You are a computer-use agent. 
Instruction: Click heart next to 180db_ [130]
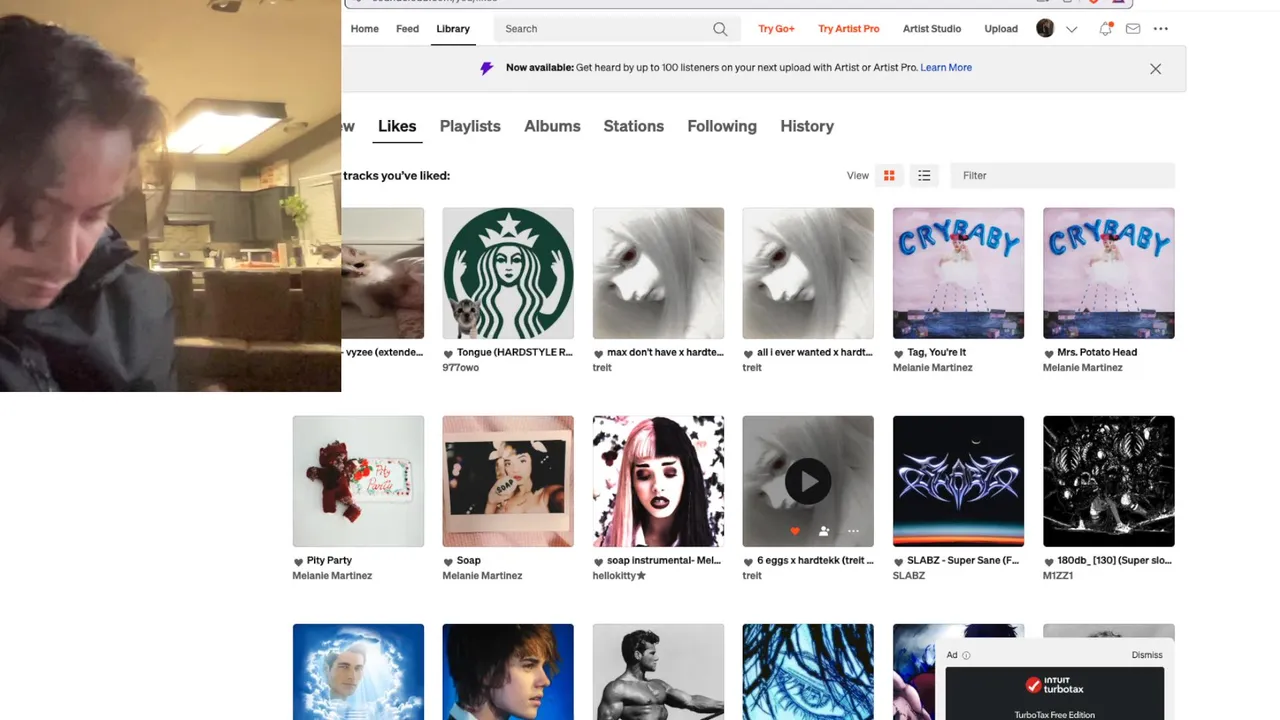pos(1048,562)
